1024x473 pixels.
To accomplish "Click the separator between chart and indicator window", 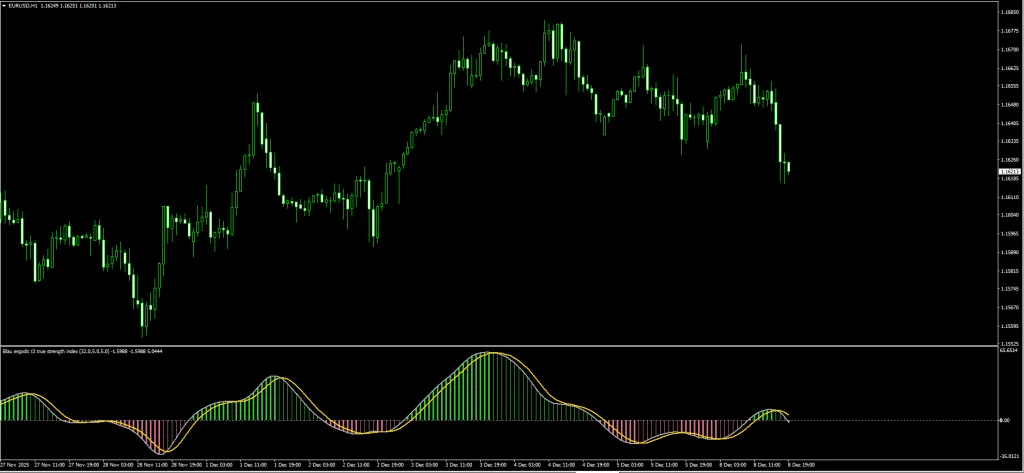I will click(500, 346).
